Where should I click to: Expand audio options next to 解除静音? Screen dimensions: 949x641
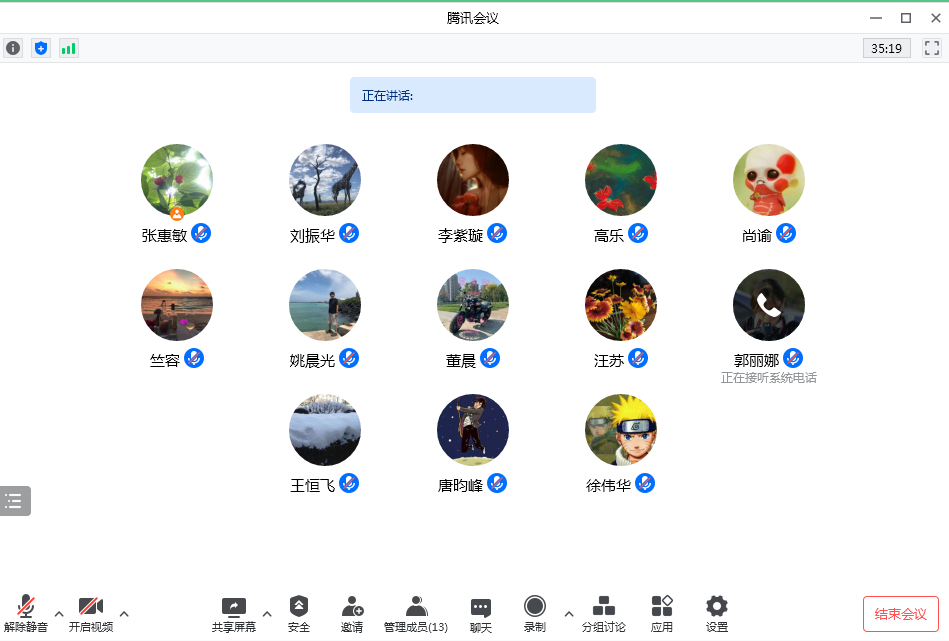[58, 615]
